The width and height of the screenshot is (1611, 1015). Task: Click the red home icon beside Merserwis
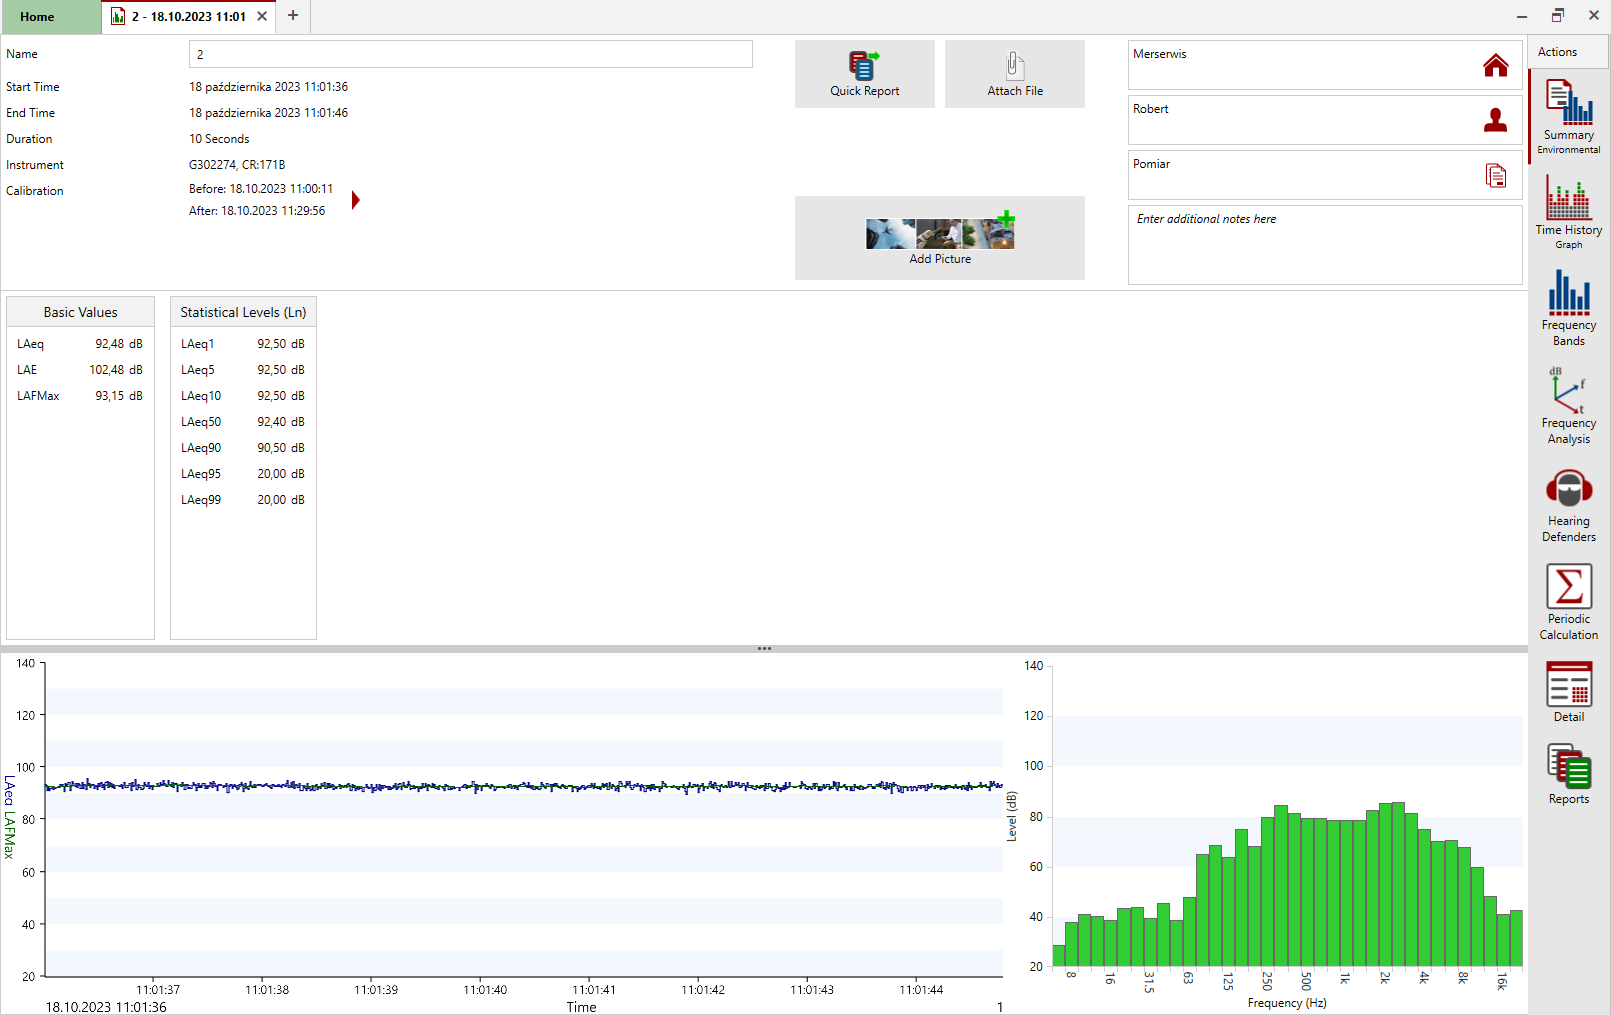pyautogui.click(x=1495, y=66)
